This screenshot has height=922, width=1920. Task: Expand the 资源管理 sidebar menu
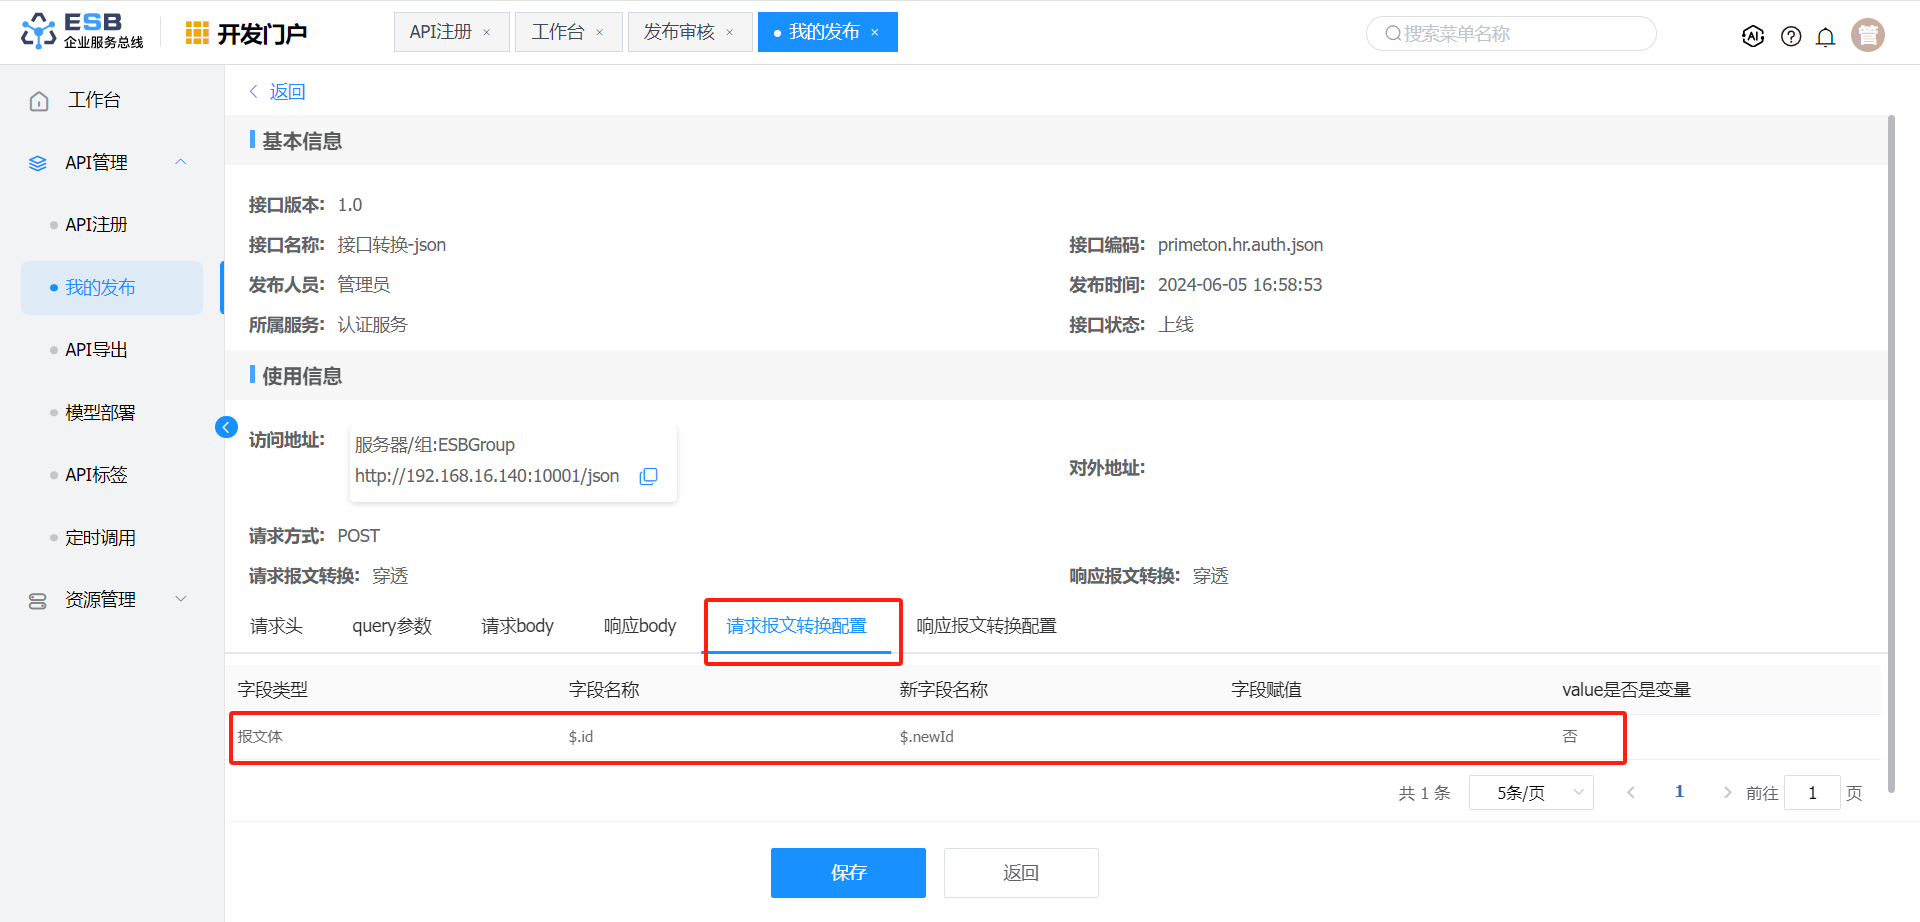[x=181, y=599]
